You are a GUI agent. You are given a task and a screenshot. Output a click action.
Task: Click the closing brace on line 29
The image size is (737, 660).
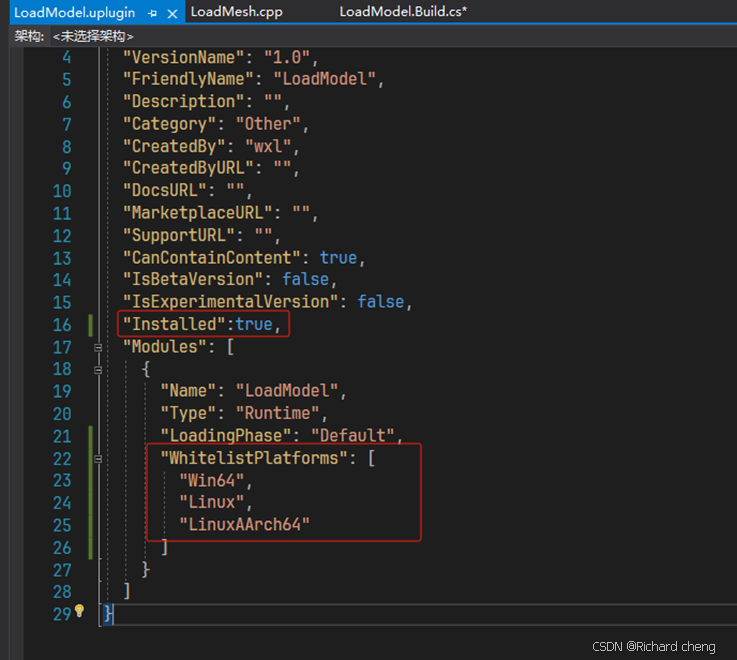[108, 614]
